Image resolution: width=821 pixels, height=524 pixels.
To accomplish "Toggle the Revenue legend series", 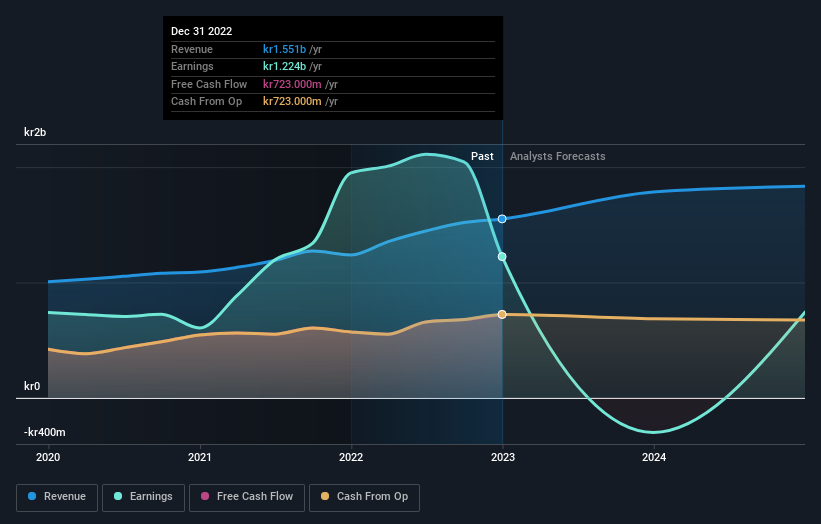I will pyautogui.click(x=57, y=497).
